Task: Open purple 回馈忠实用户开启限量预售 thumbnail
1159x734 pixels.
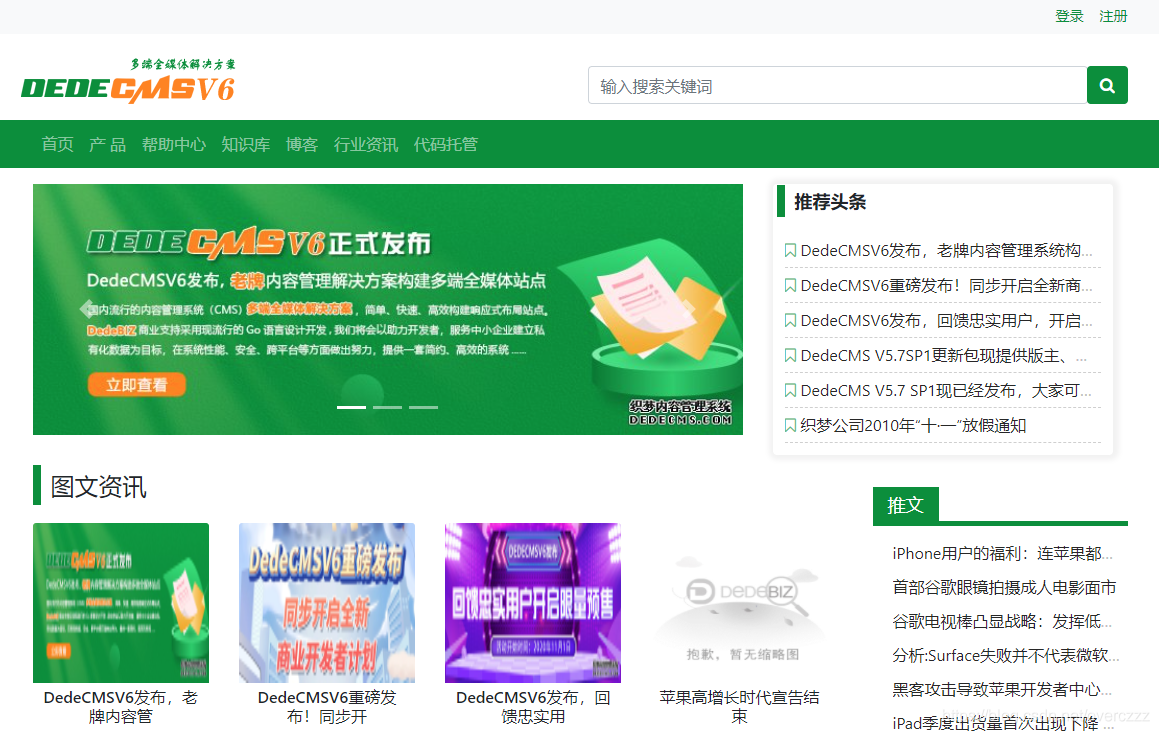Action: [533, 602]
